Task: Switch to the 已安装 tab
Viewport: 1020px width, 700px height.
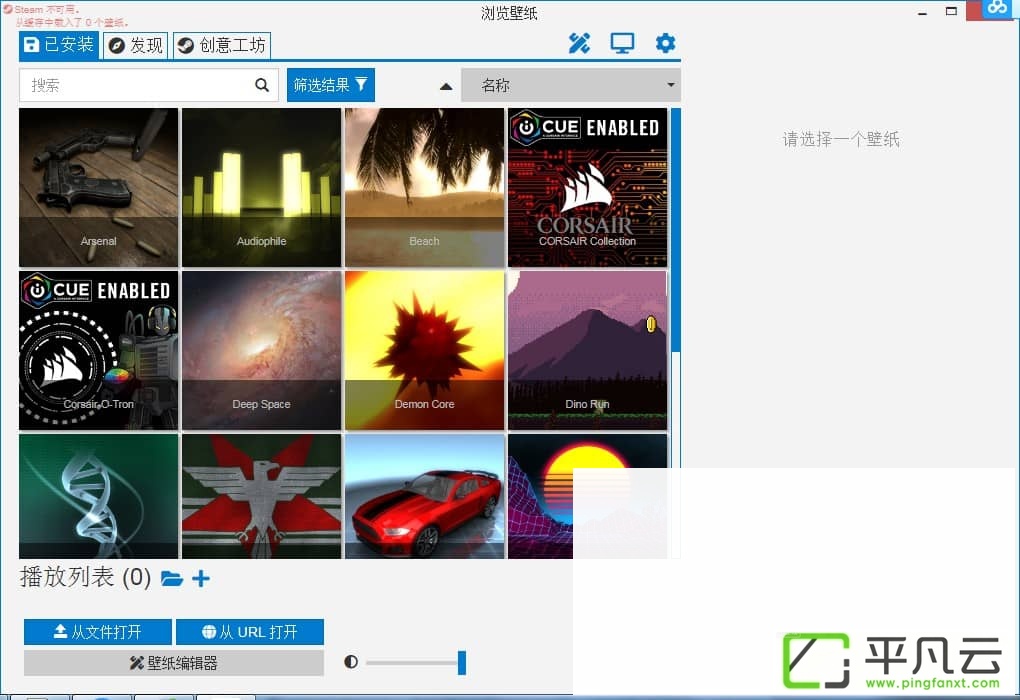Action: 59,45
